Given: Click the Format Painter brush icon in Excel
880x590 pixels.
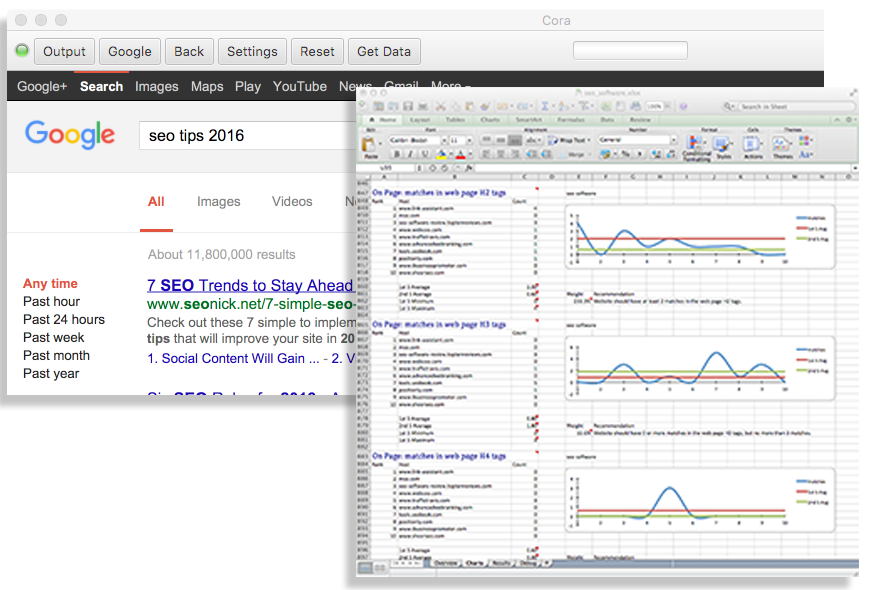Looking at the screenshot, I should pyautogui.click(x=484, y=106).
